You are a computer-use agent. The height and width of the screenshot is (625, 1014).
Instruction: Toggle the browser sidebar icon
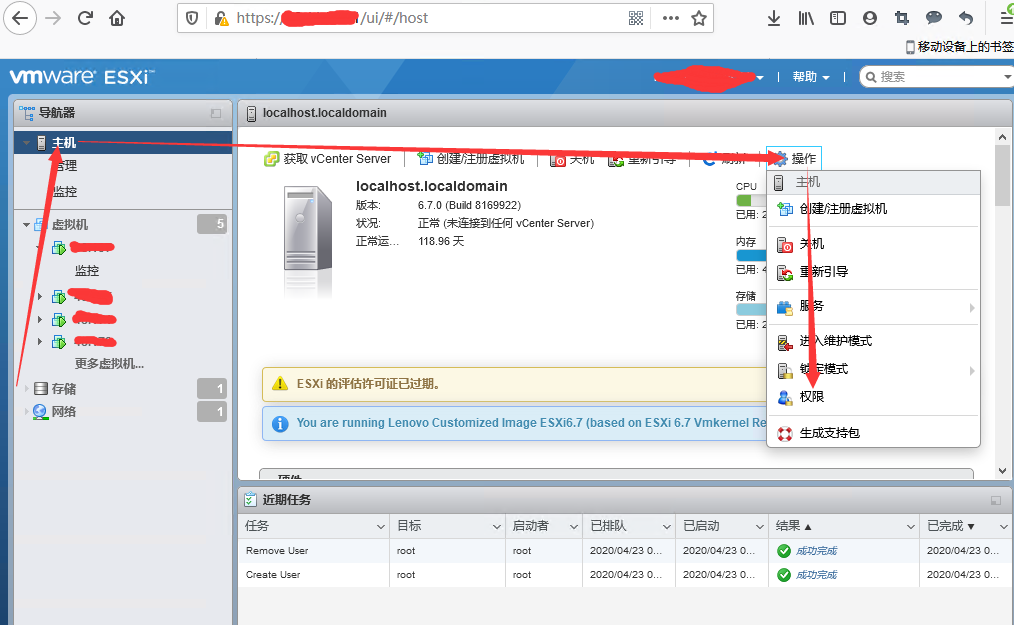click(x=837, y=18)
